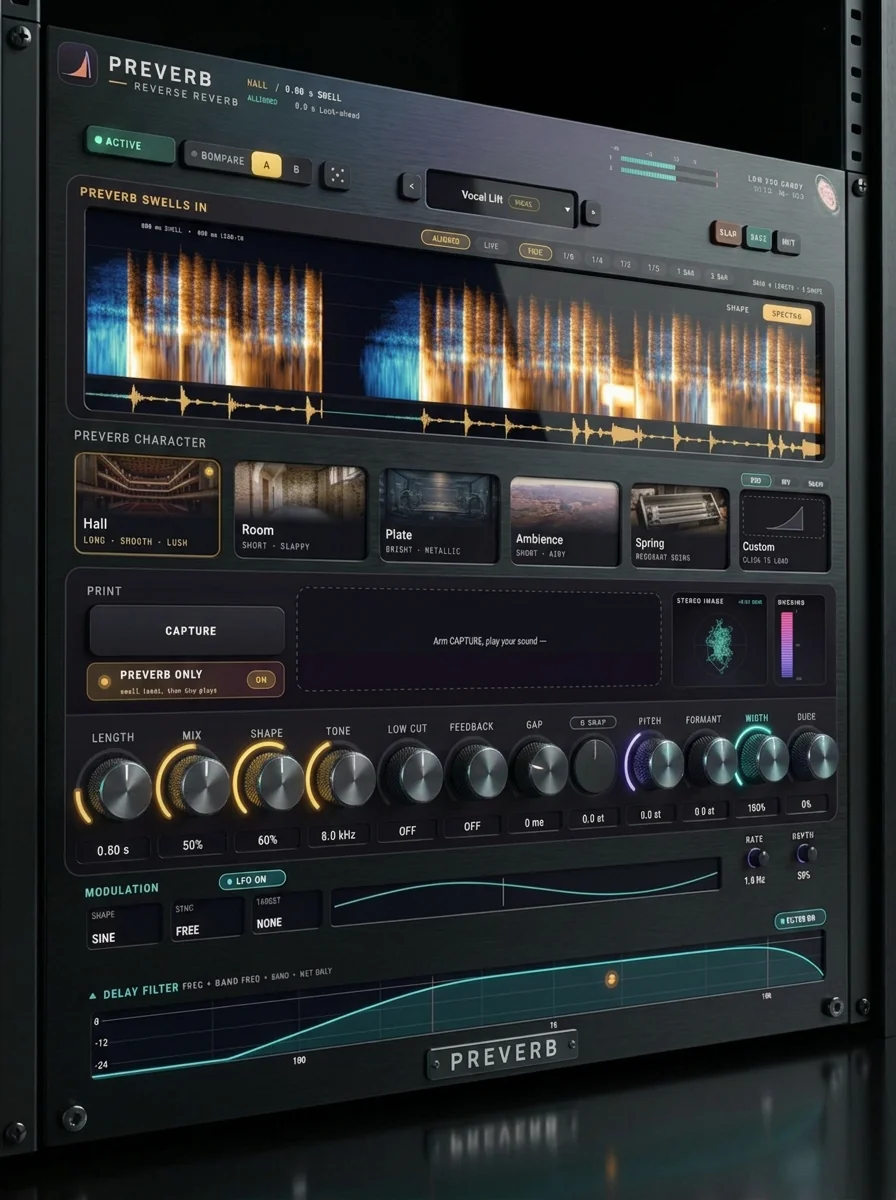
Task: Toggle the snap button above the knob
Action: pyautogui.click(x=593, y=722)
